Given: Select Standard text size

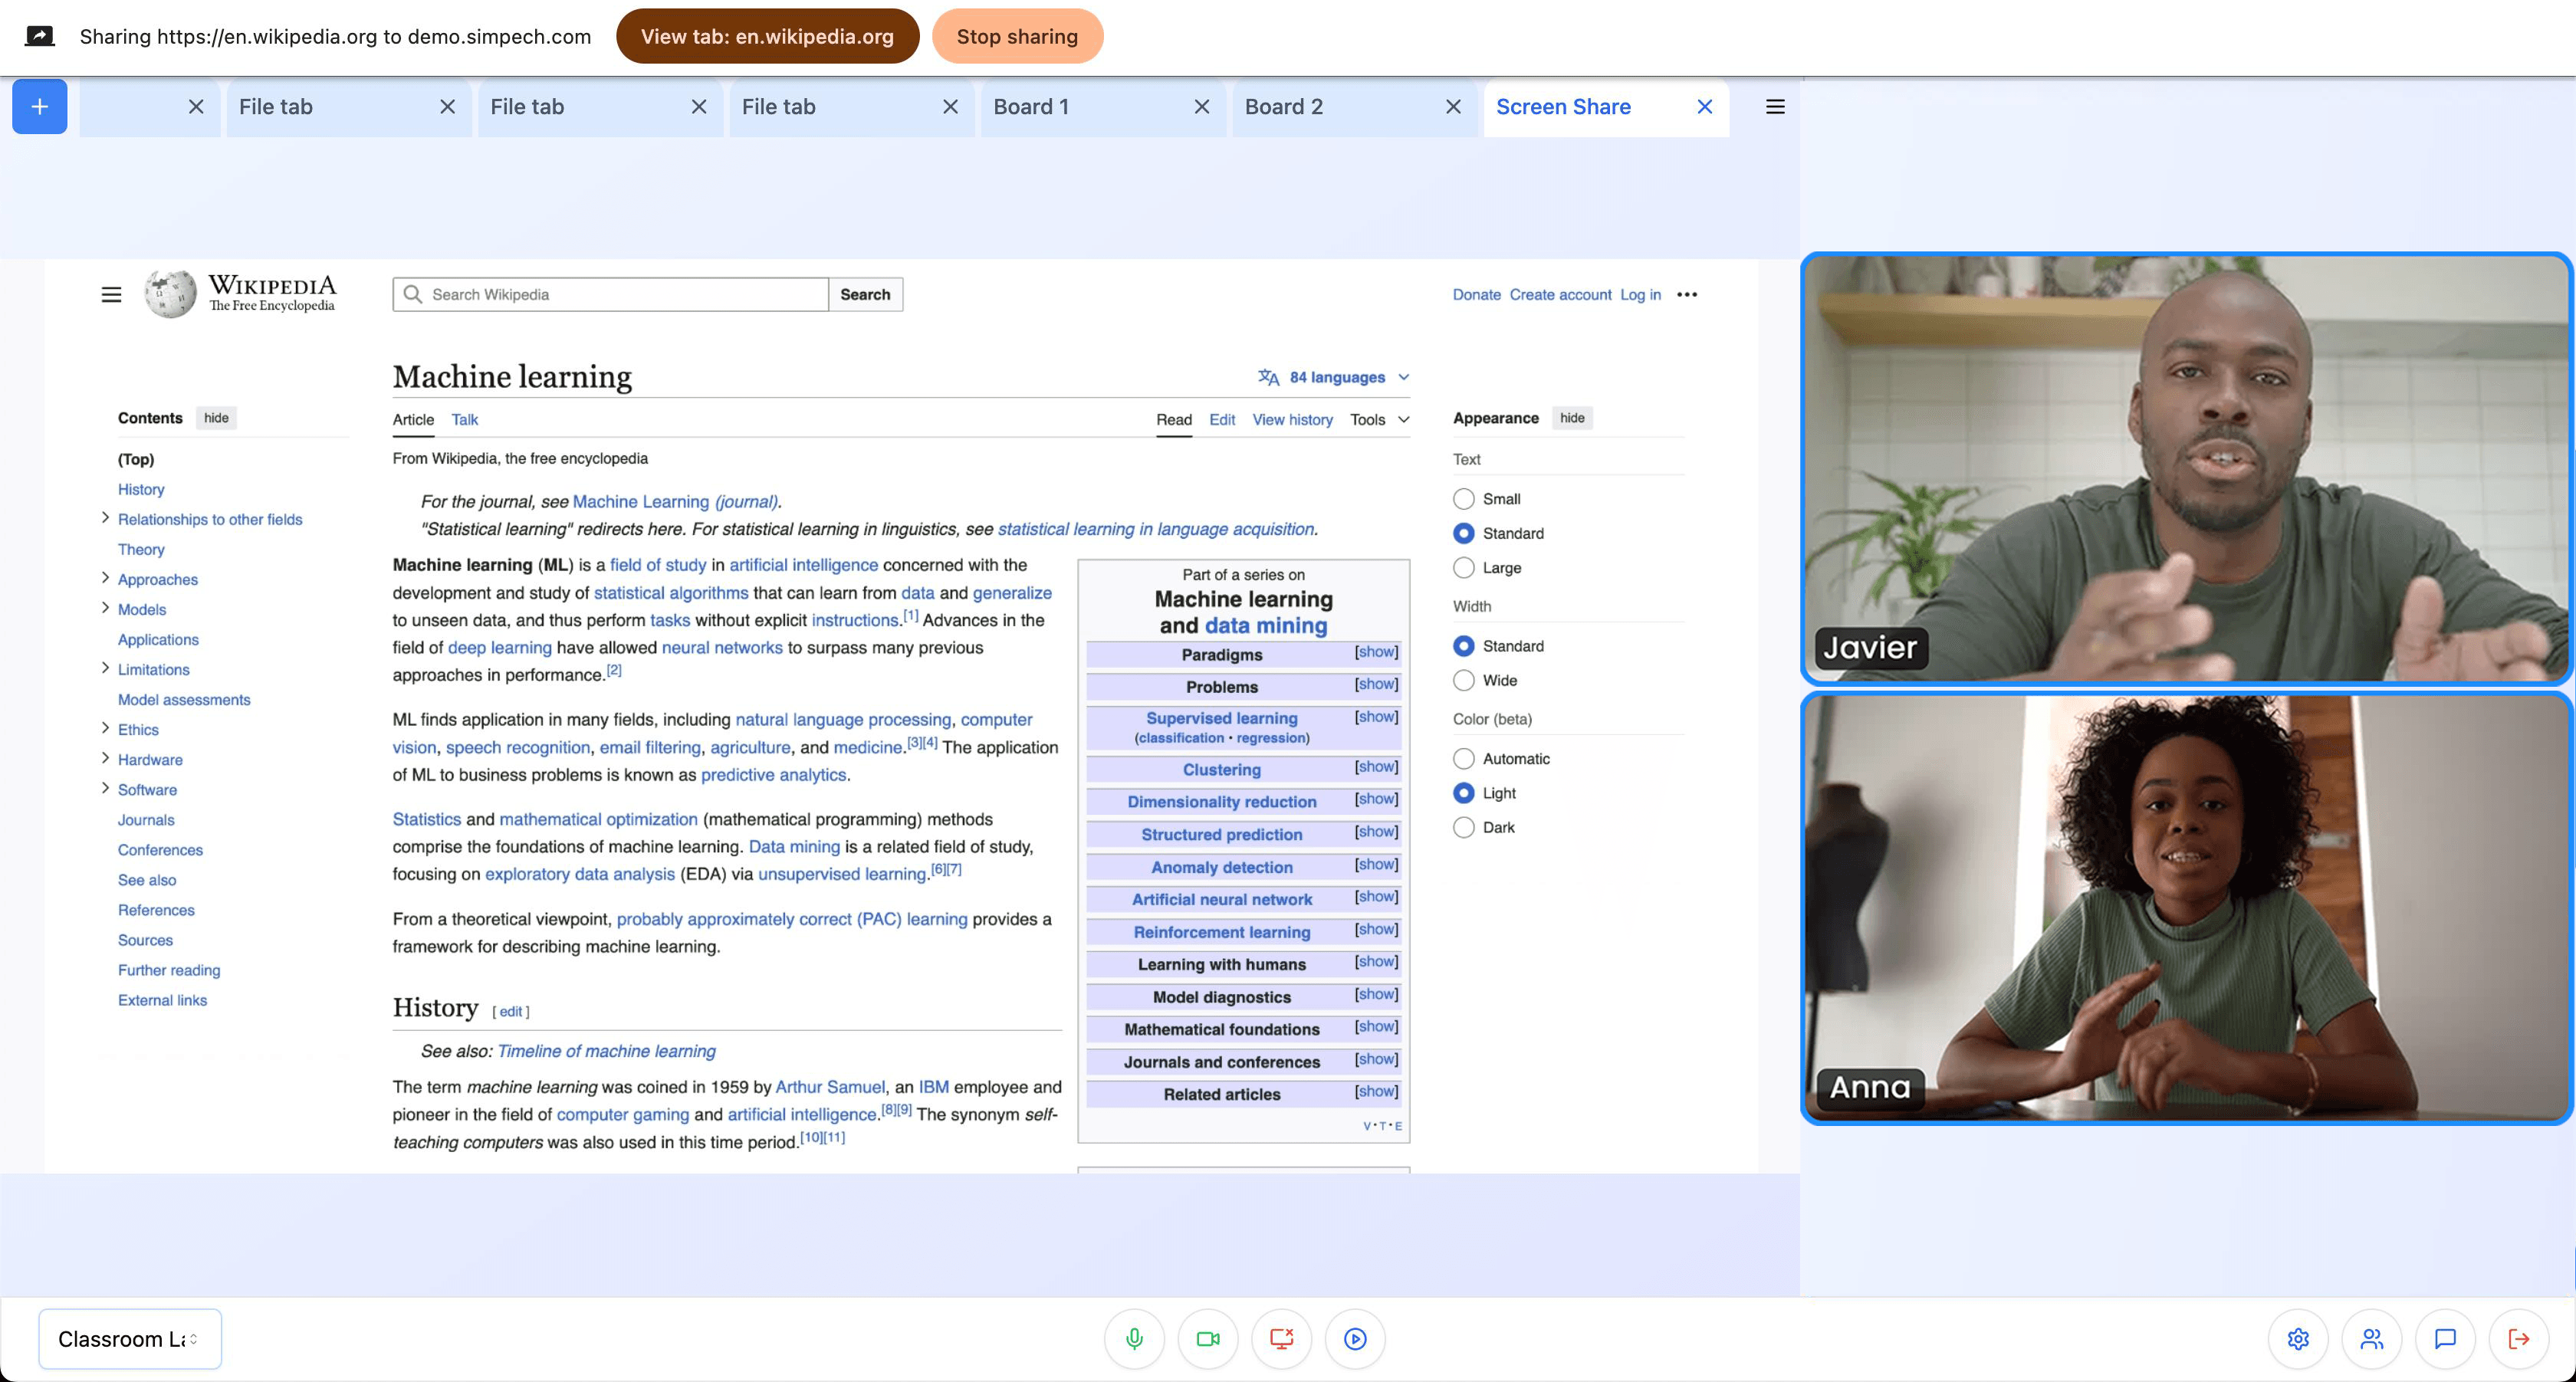Looking at the screenshot, I should pos(1463,533).
